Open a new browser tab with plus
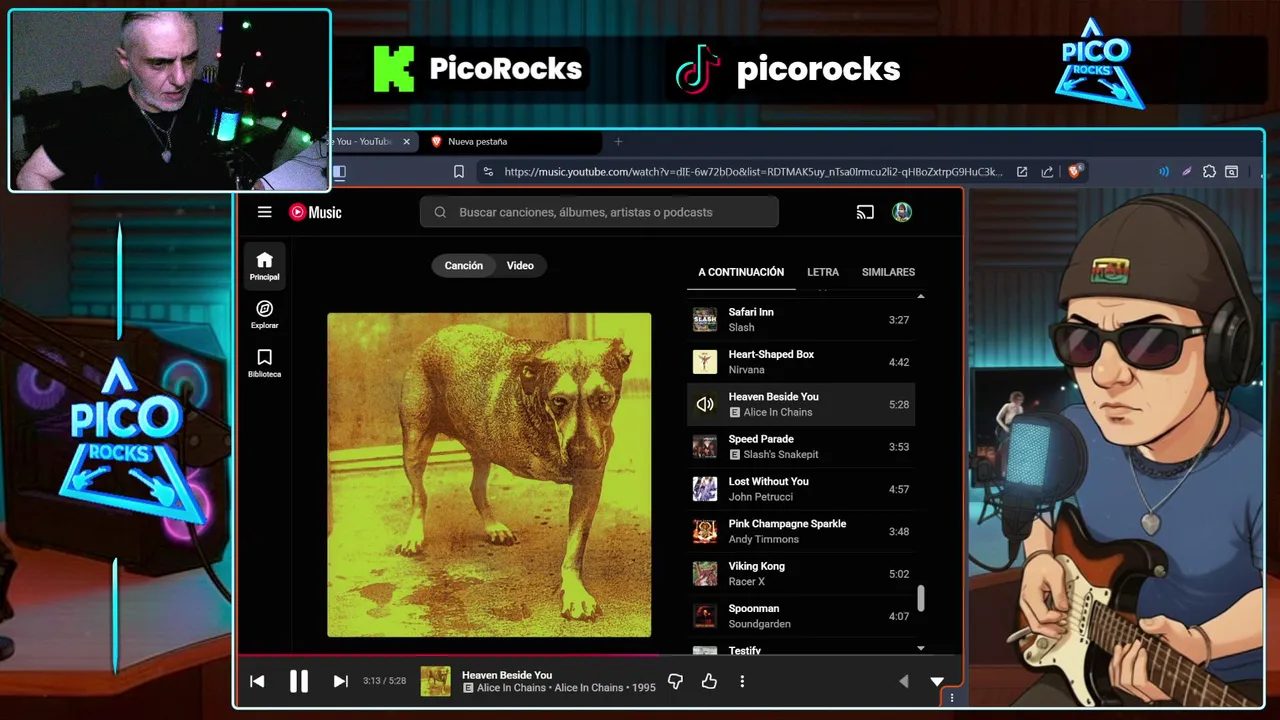This screenshot has height=720, width=1280. tap(618, 142)
